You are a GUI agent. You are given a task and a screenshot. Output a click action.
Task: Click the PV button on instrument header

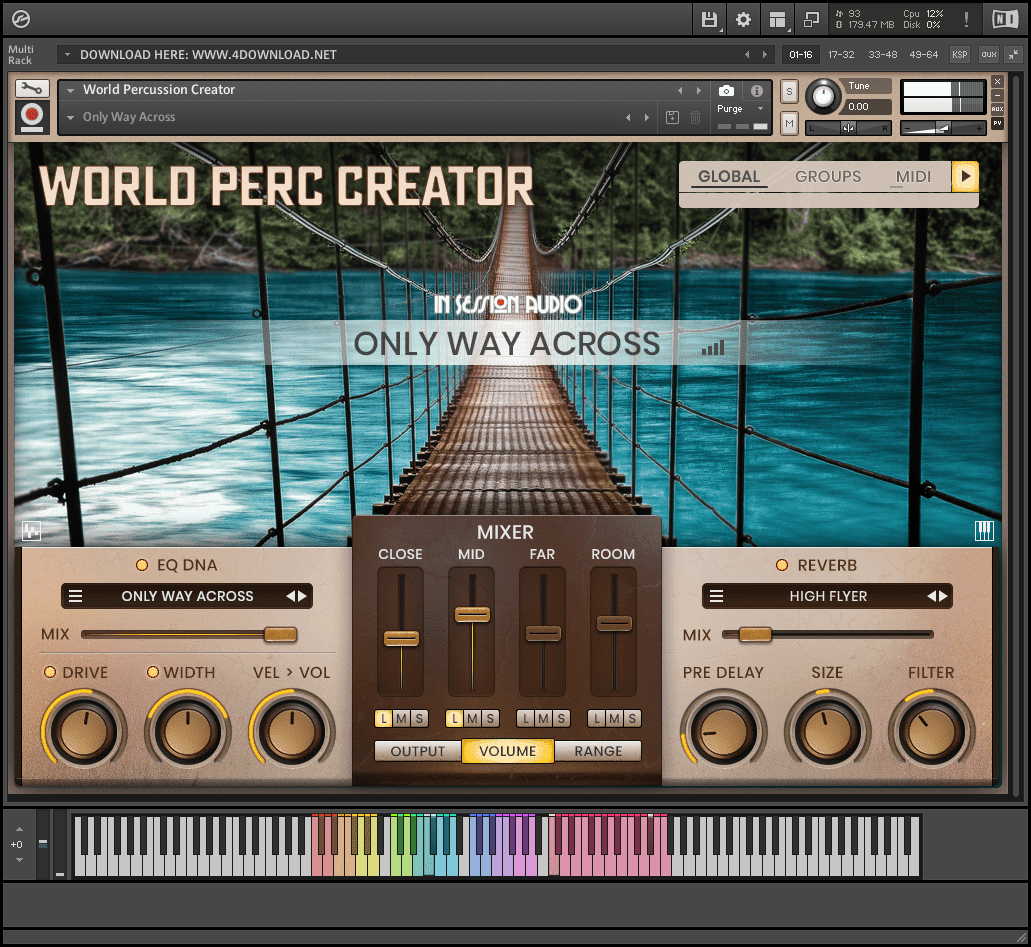coord(997,123)
